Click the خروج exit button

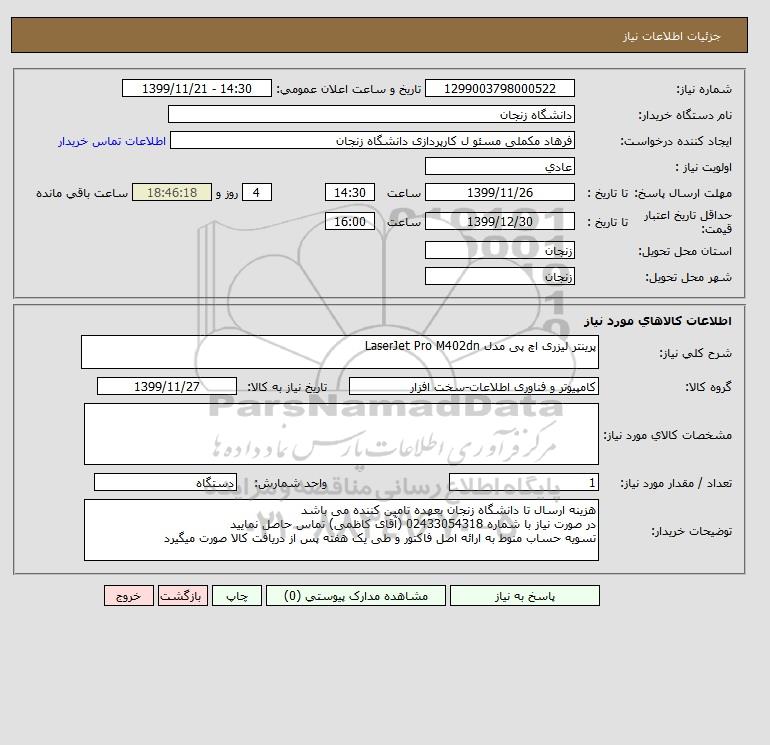(129, 596)
